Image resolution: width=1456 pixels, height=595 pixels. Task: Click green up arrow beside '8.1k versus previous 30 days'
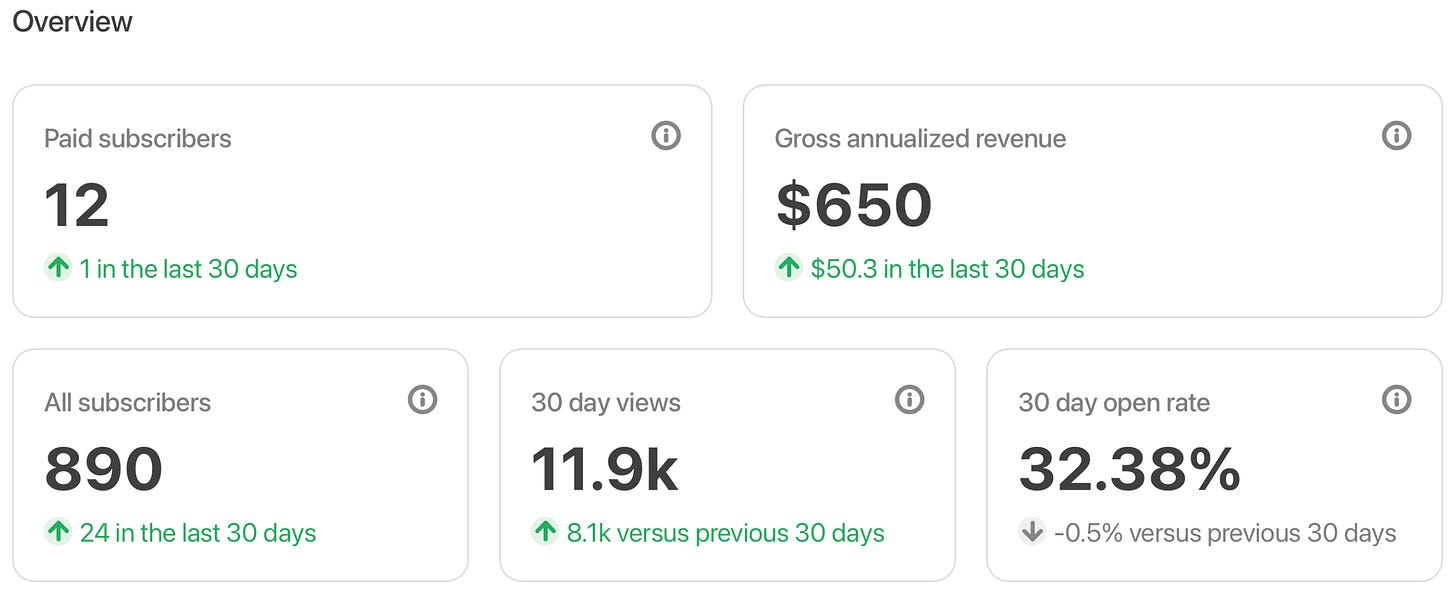[x=545, y=532]
